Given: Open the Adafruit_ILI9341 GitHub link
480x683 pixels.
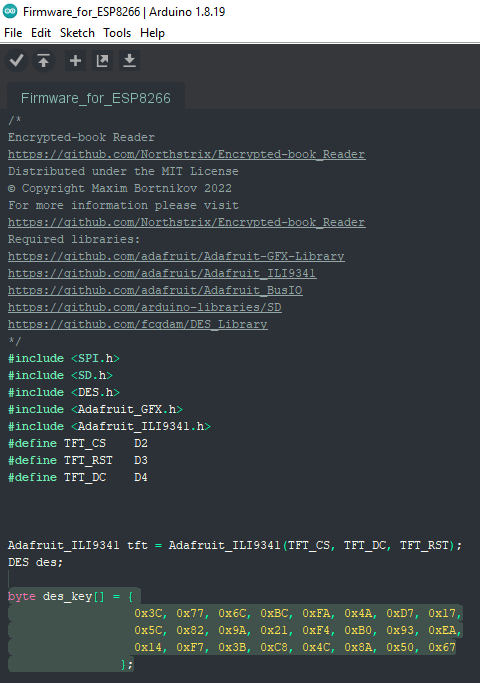Looking at the screenshot, I should (x=162, y=273).
